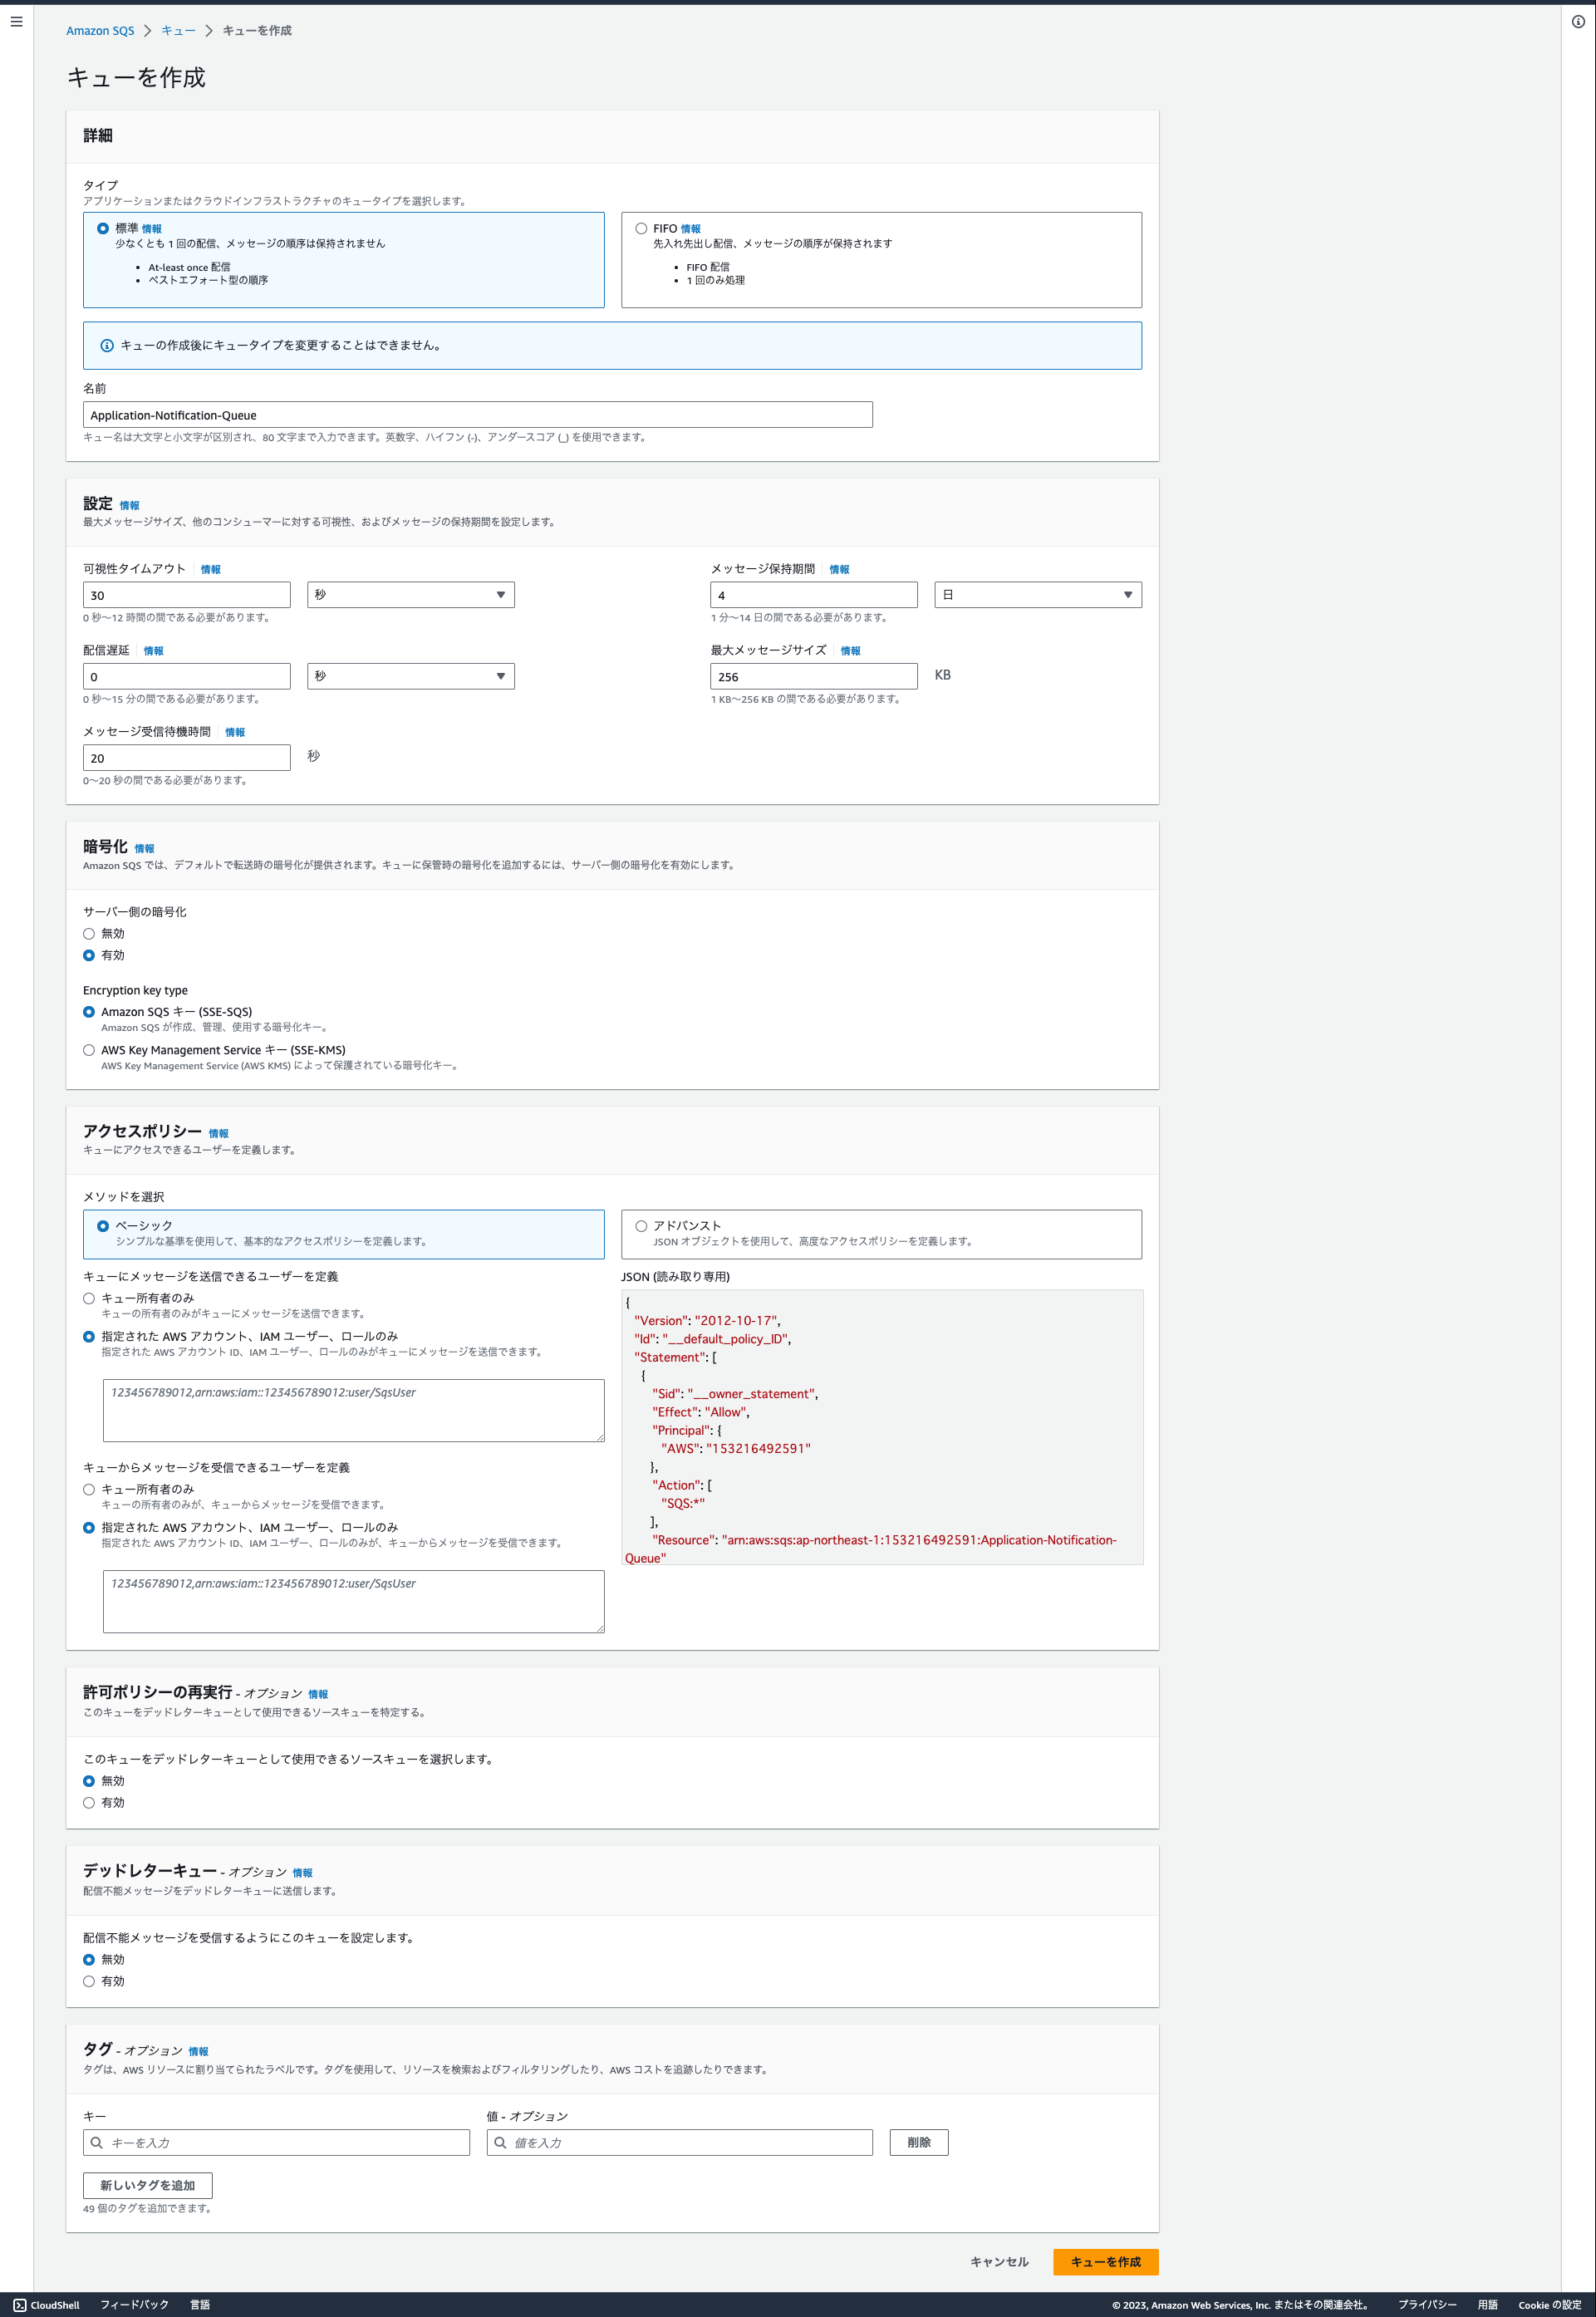Screen dimensions: 1596x2317
Task: Click the info icon in the queue type notice
Action: (107, 345)
